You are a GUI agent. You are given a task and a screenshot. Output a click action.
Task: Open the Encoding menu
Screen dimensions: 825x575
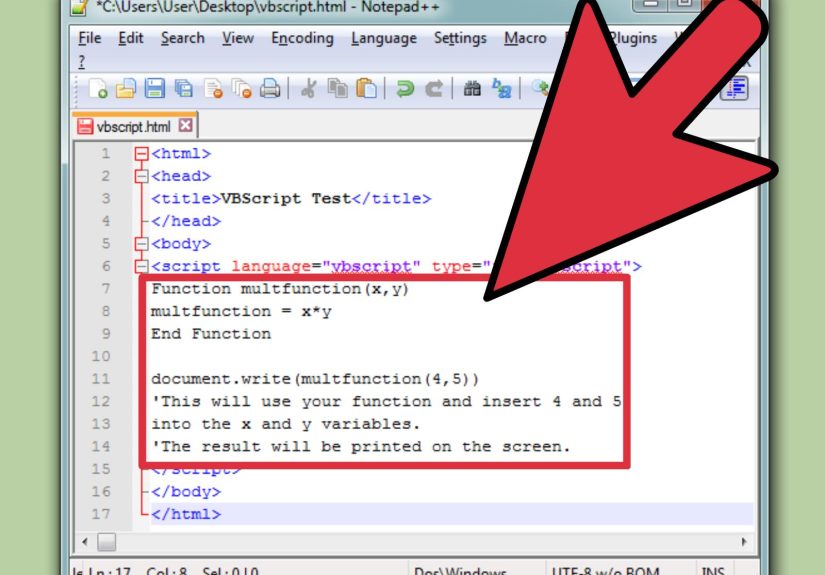pyautogui.click(x=302, y=38)
